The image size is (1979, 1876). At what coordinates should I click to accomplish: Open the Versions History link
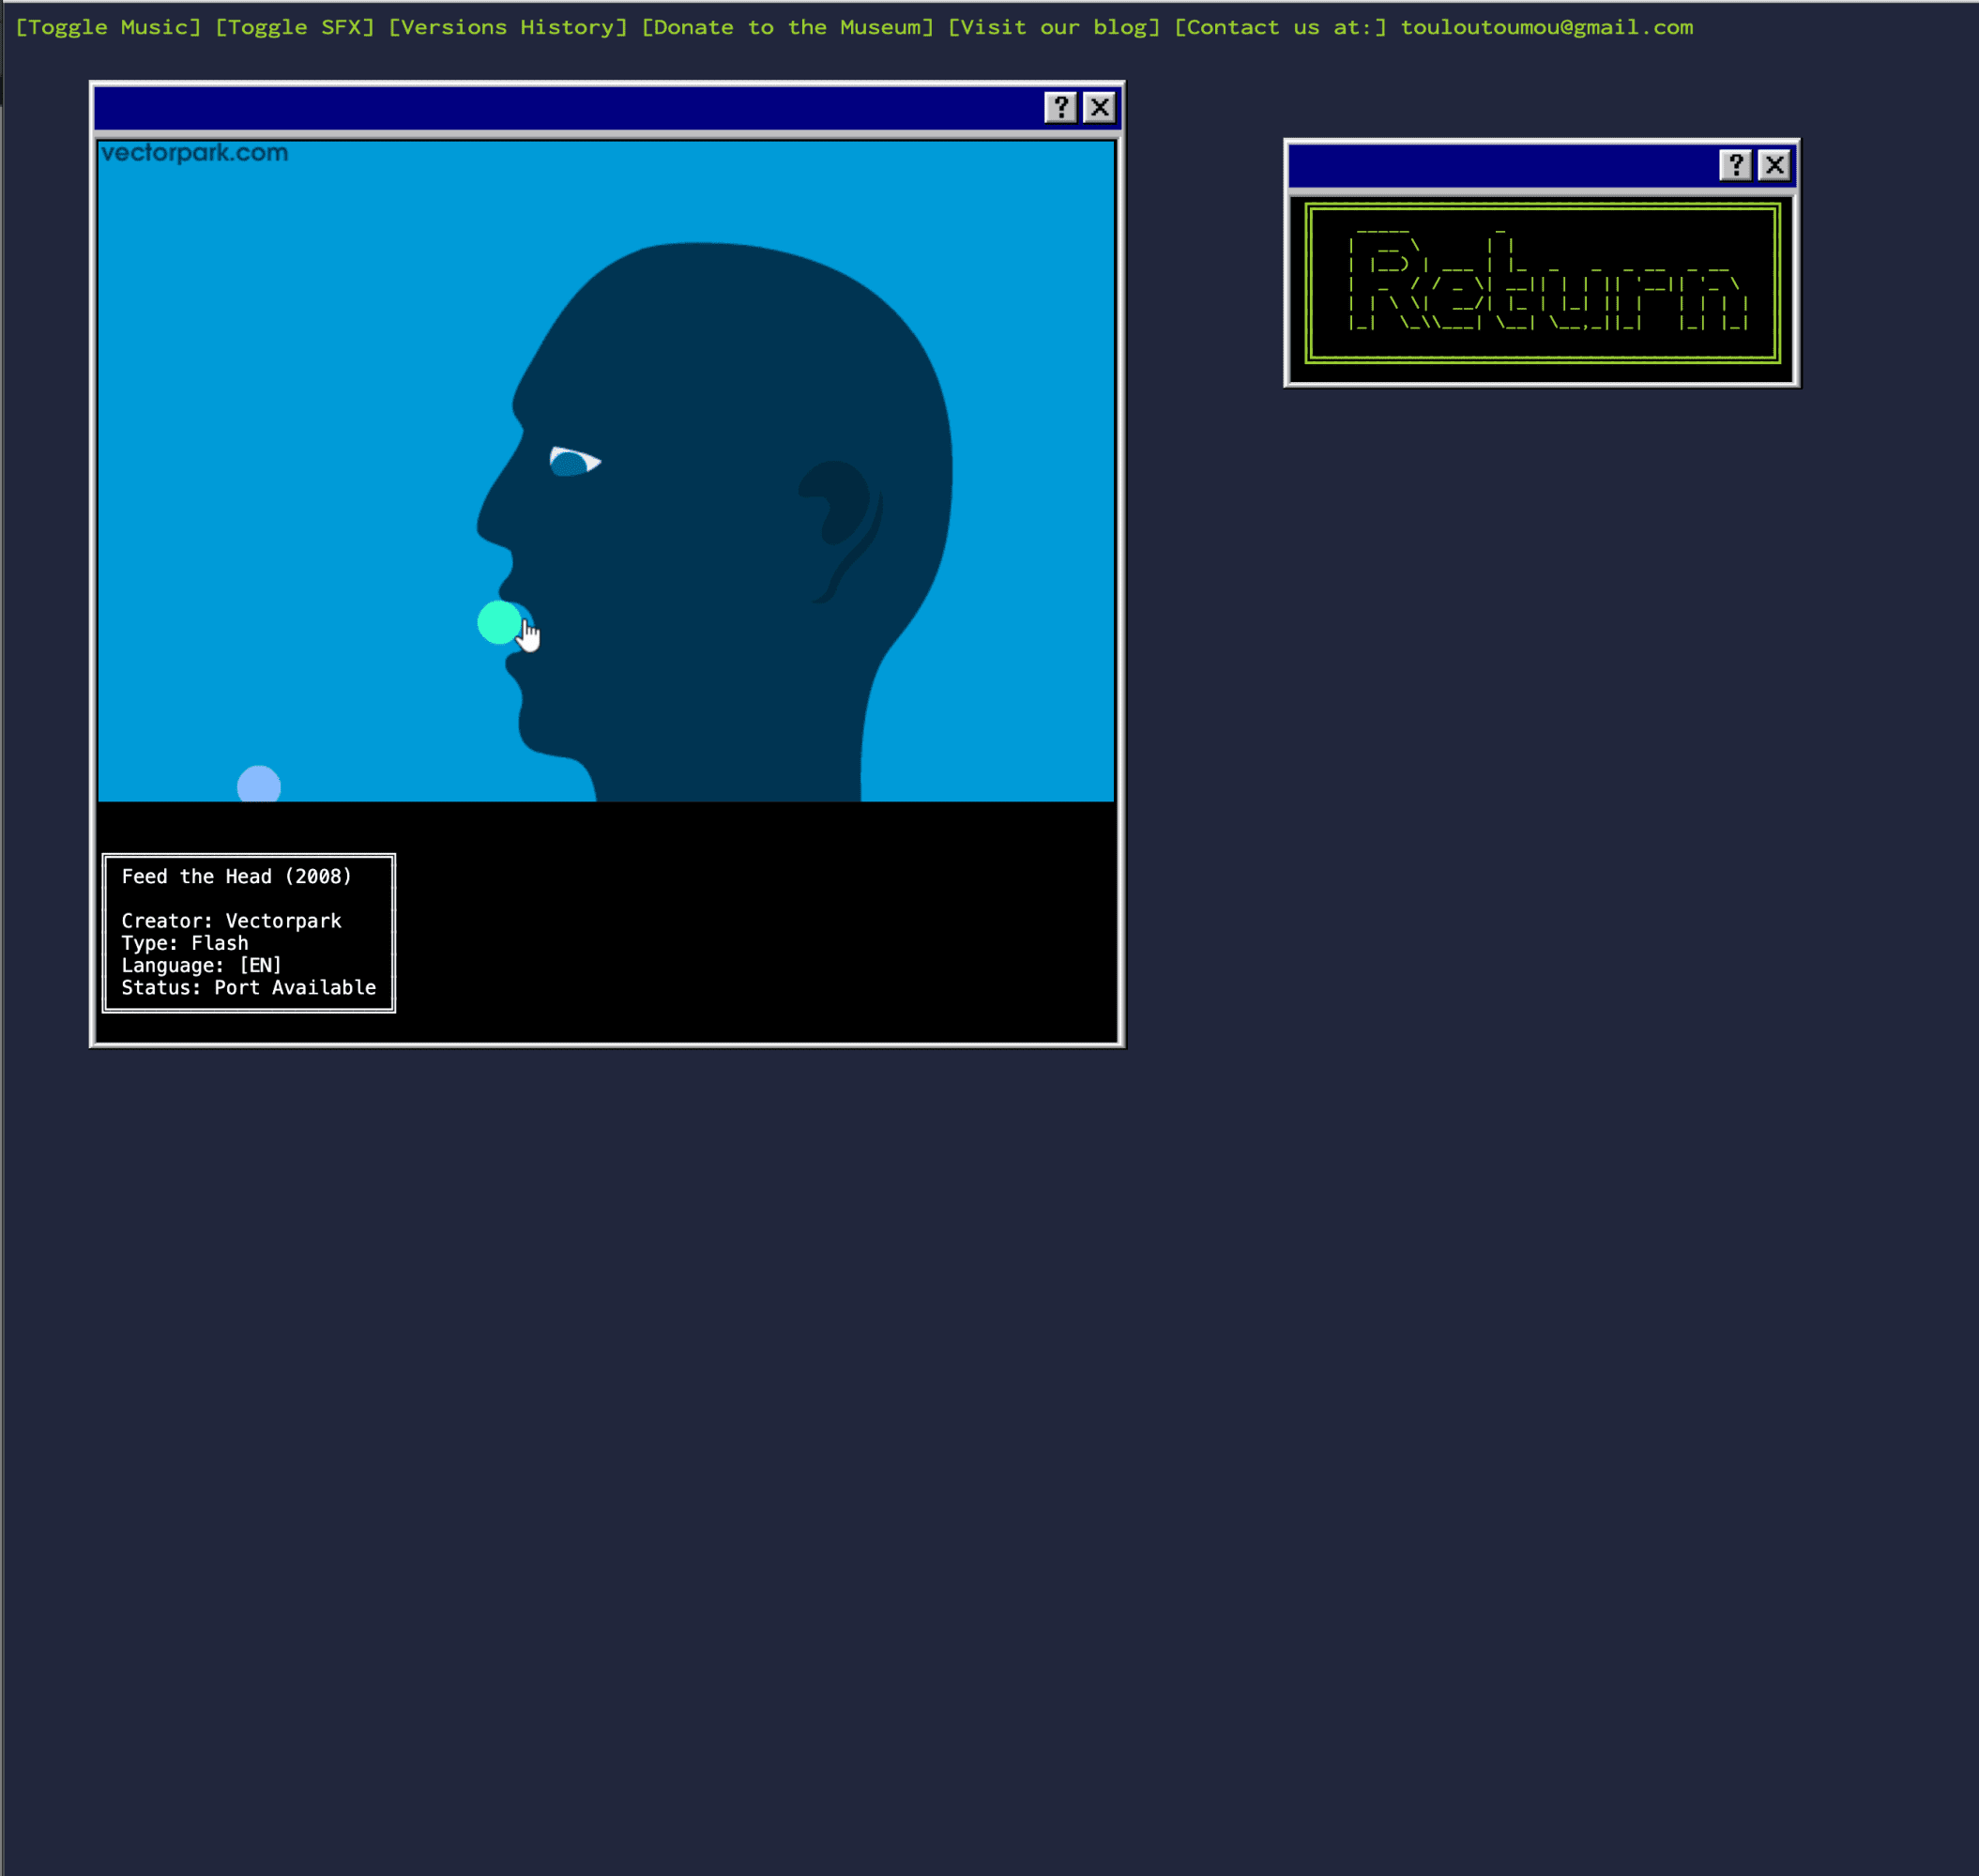click(x=507, y=27)
